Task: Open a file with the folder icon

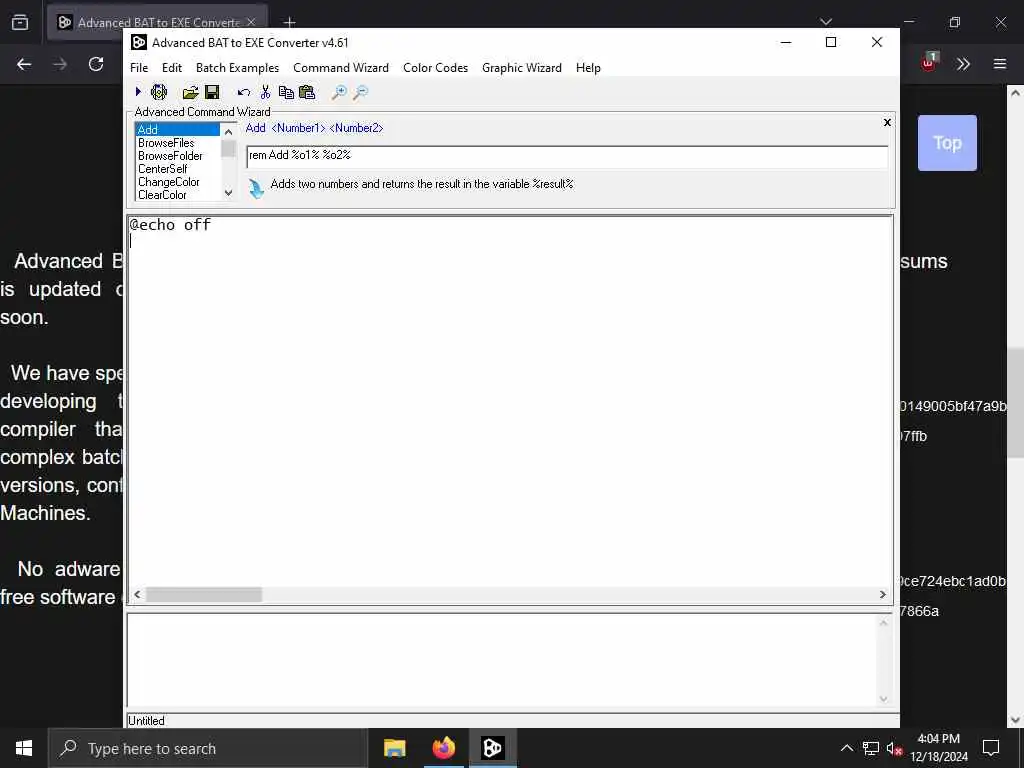Action: 190,92
